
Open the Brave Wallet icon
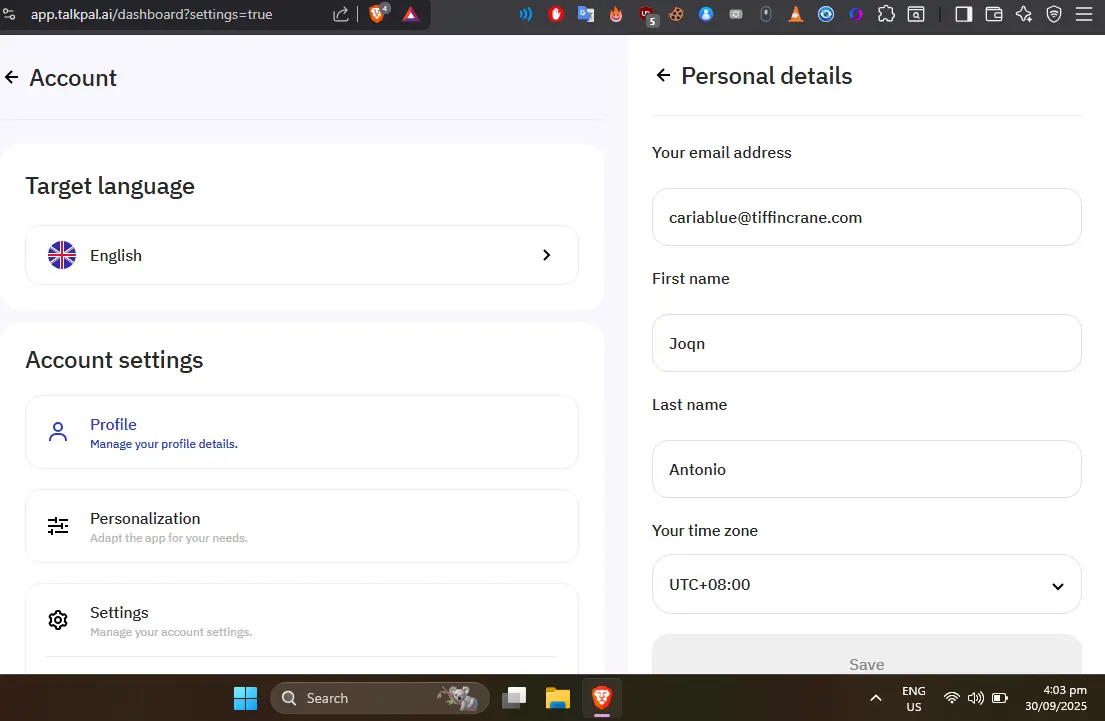tap(994, 14)
